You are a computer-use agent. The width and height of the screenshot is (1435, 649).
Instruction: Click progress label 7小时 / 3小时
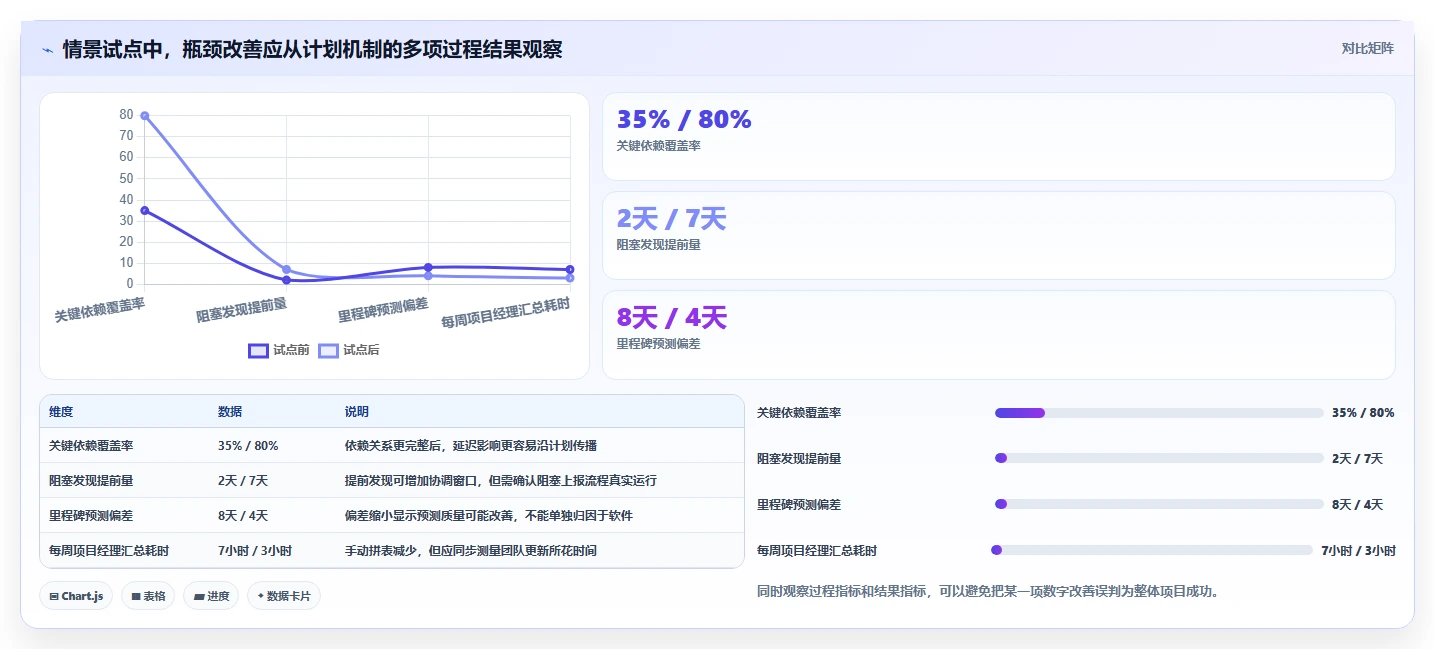[x=1358, y=551]
